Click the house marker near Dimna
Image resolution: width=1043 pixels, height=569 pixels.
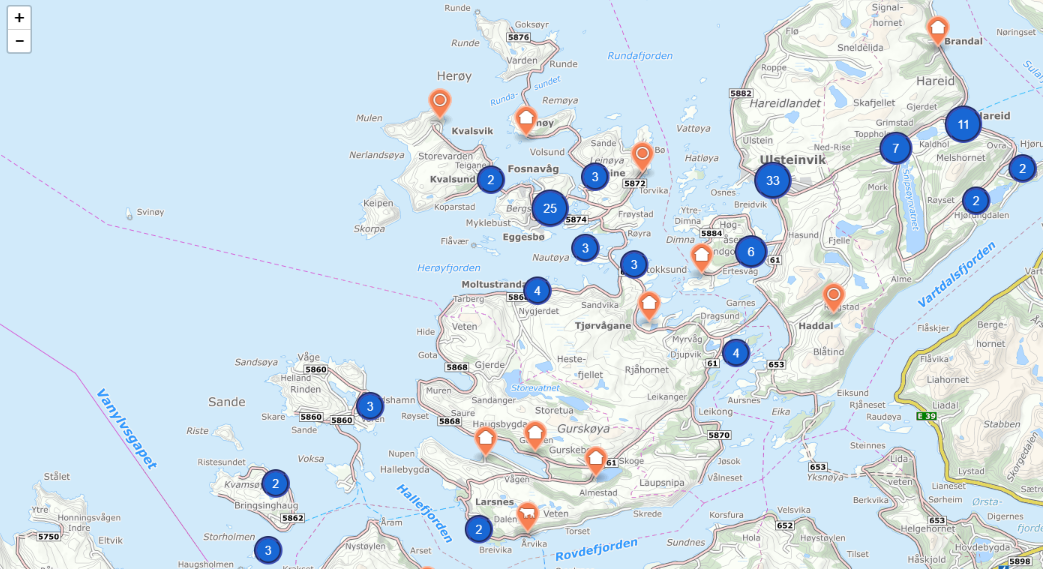[702, 255]
